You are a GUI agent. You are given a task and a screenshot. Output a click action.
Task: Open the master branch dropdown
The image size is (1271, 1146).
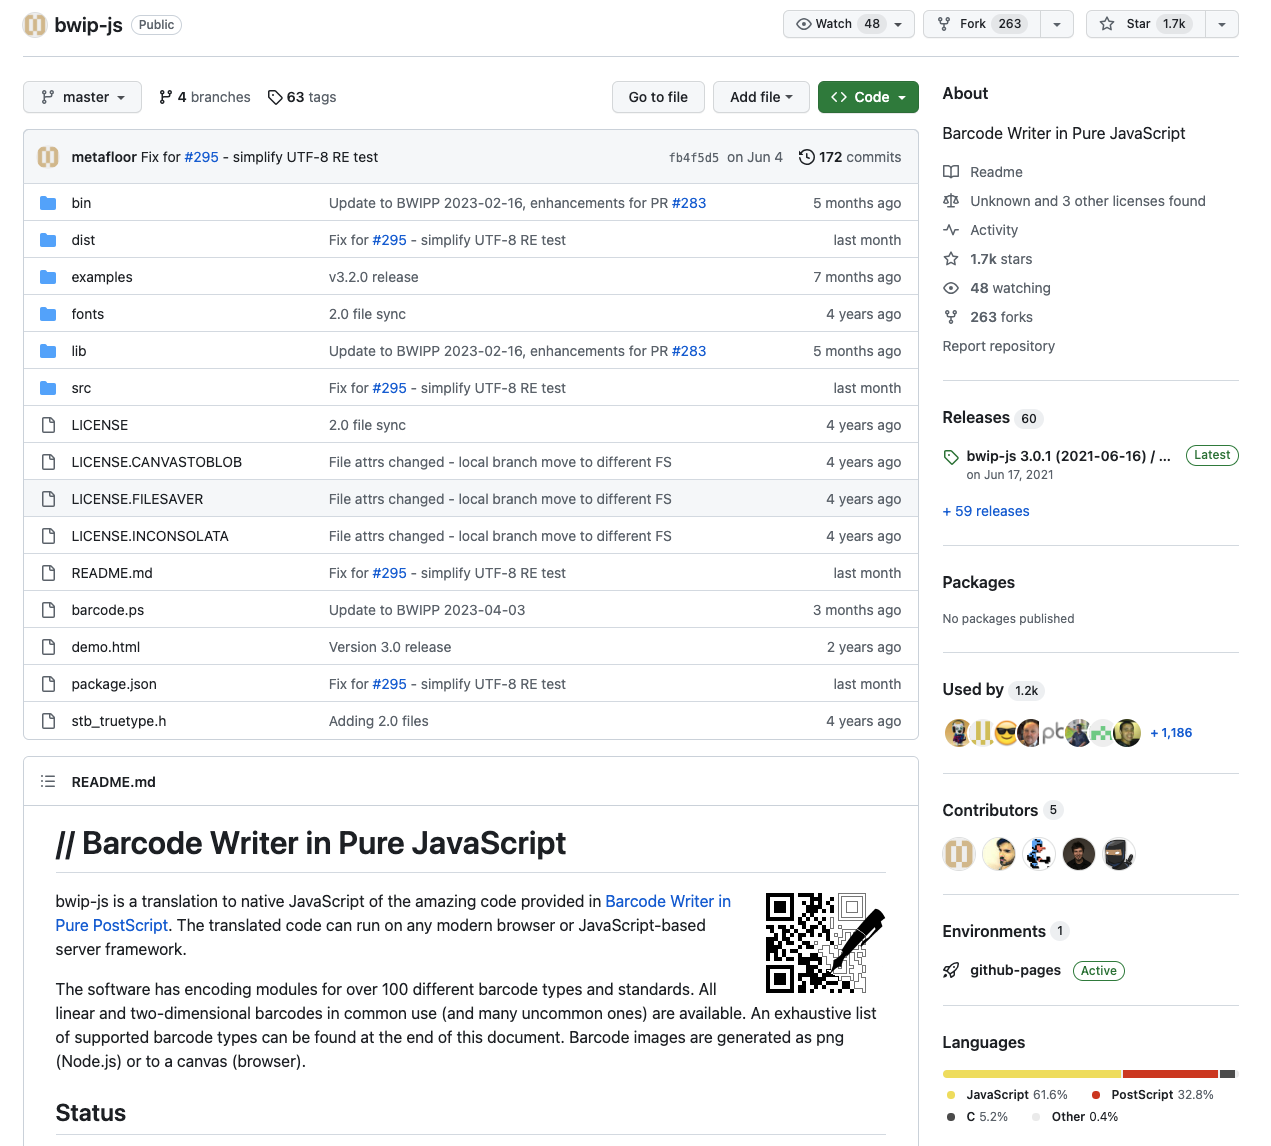pyautogui.click(x=82, y=97)
